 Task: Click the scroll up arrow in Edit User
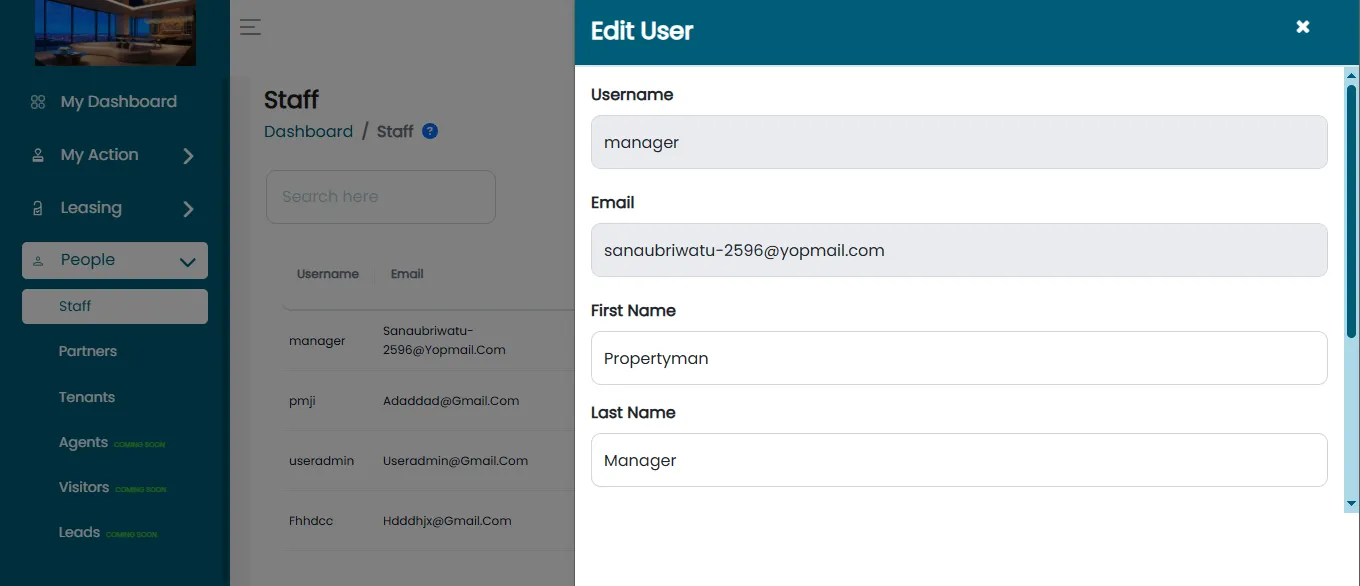pyautogui.click(x=1352, y=74)
